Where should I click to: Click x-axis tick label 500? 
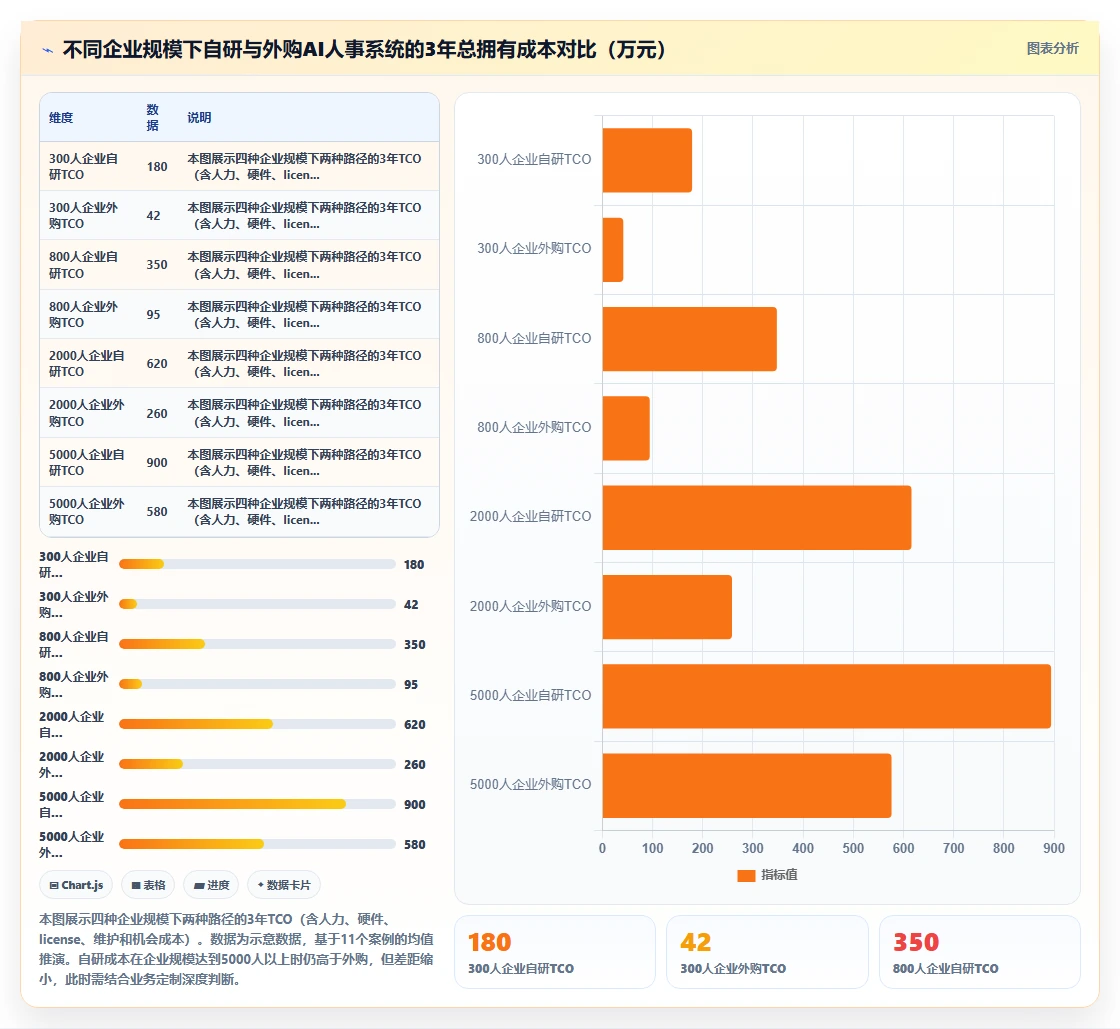pyautogui.click(x=853, y=848)
